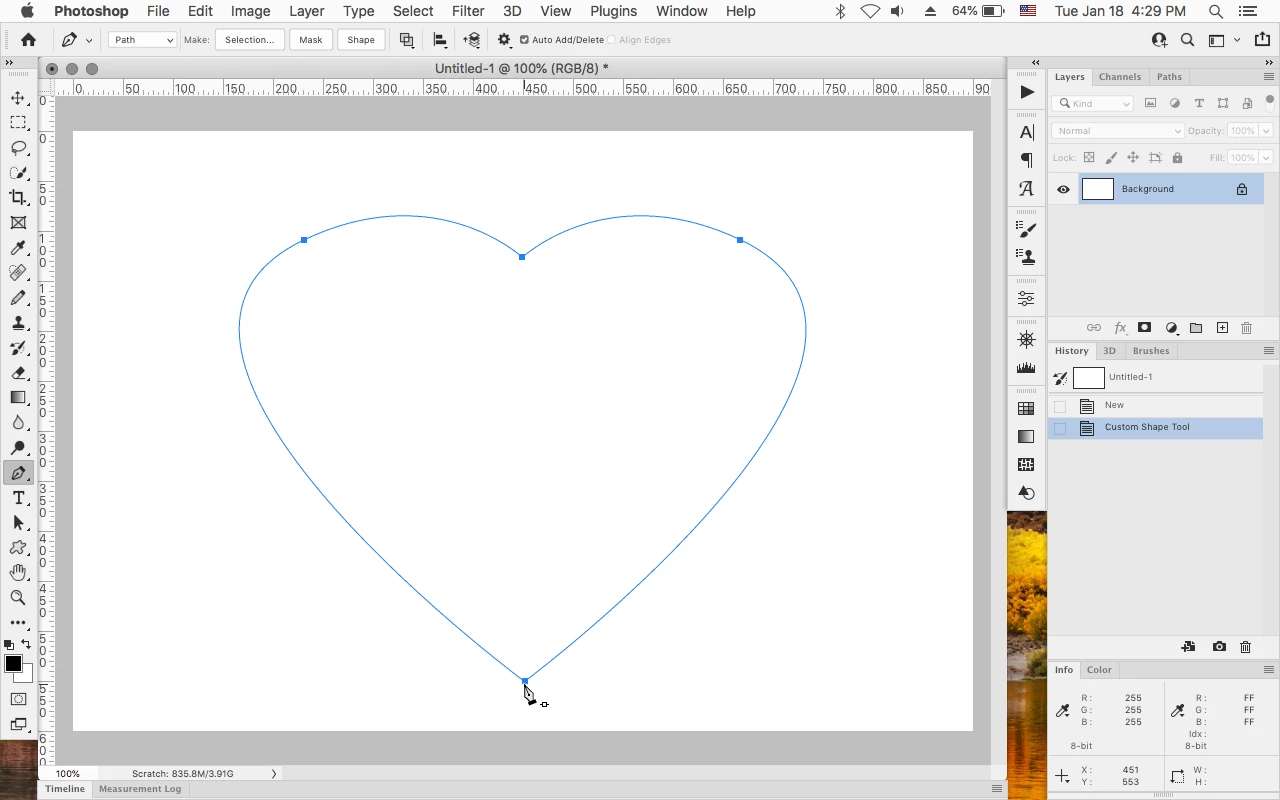Open the Path mode dropdown
Screen dimensions: 1280x800
click(142, 40)
